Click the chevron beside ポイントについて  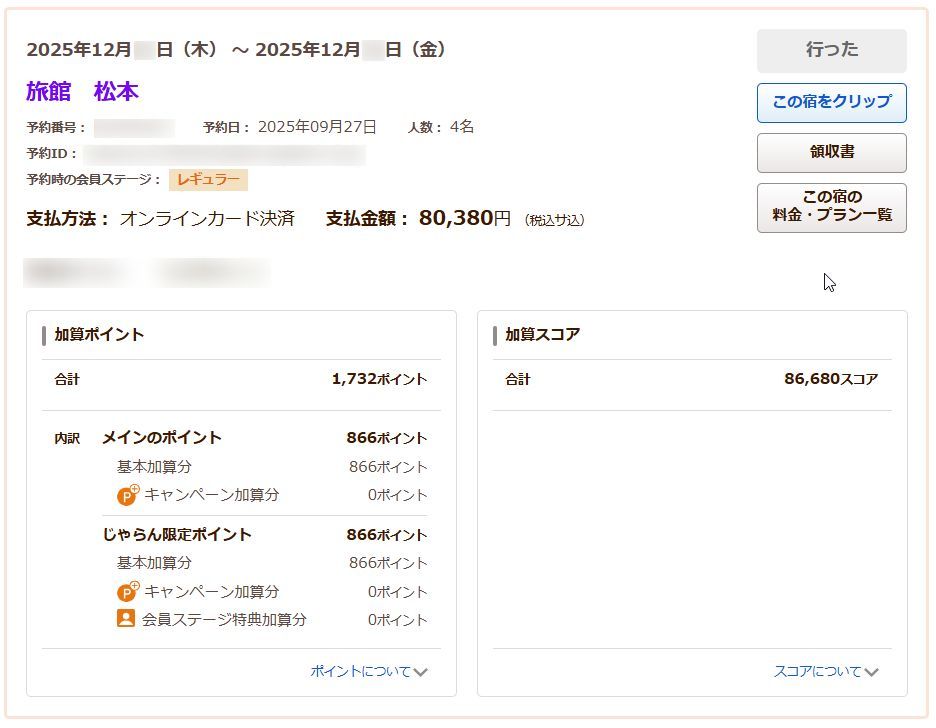tap(421, 672)
